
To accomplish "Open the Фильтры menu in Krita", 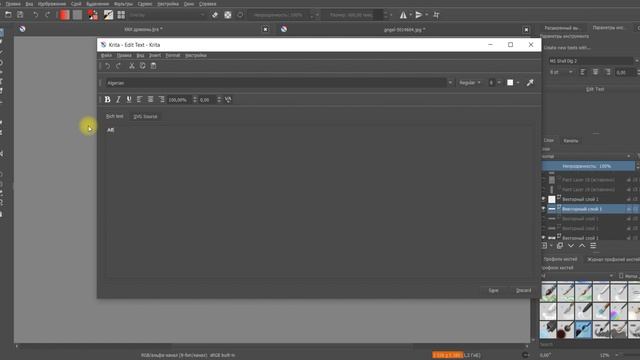I will pos(123,4).
